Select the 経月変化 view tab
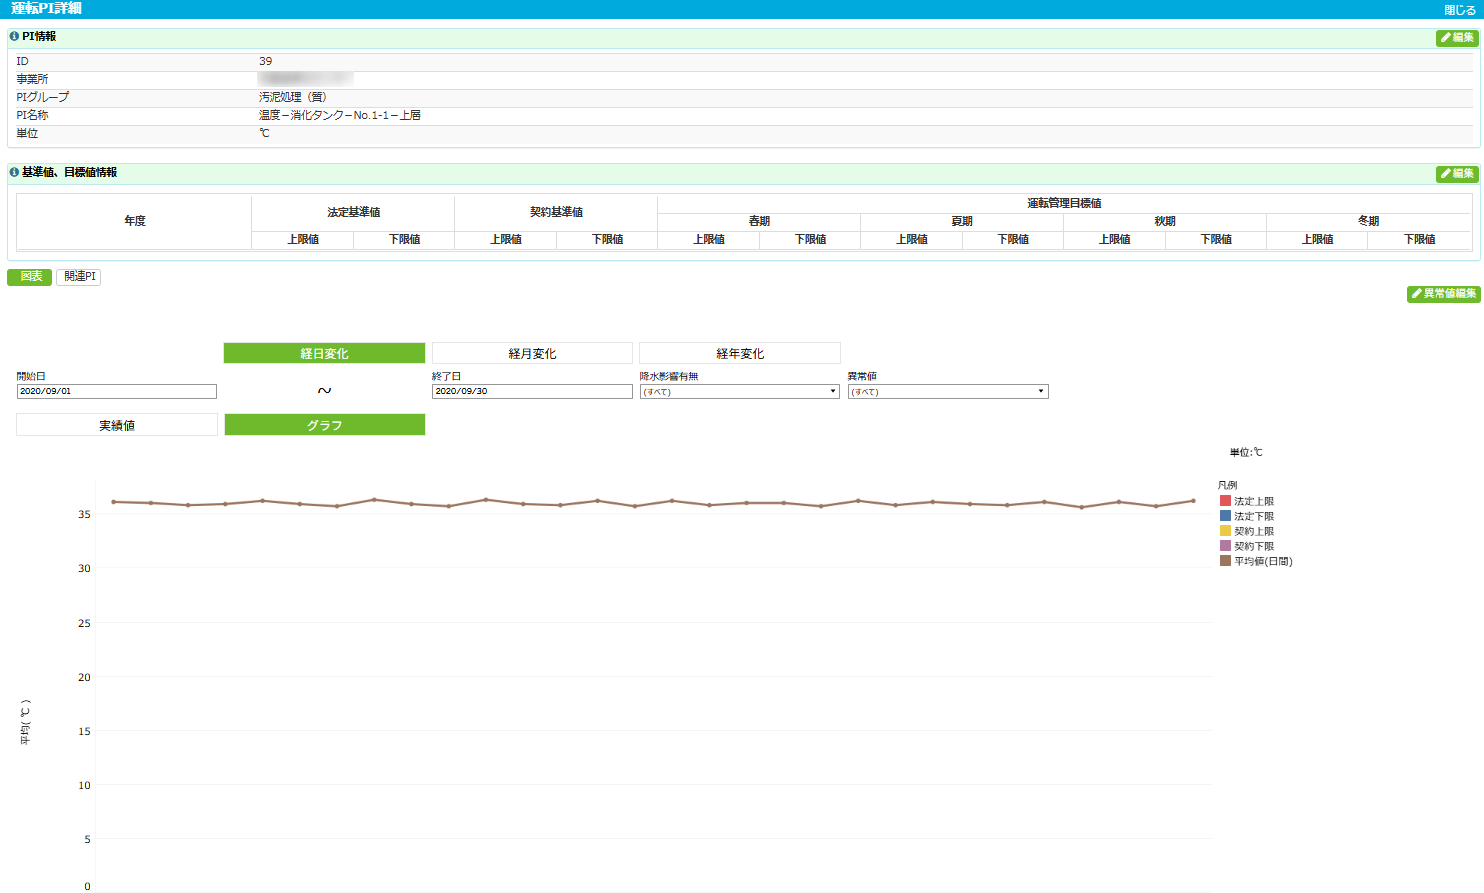 pos(532,354)
